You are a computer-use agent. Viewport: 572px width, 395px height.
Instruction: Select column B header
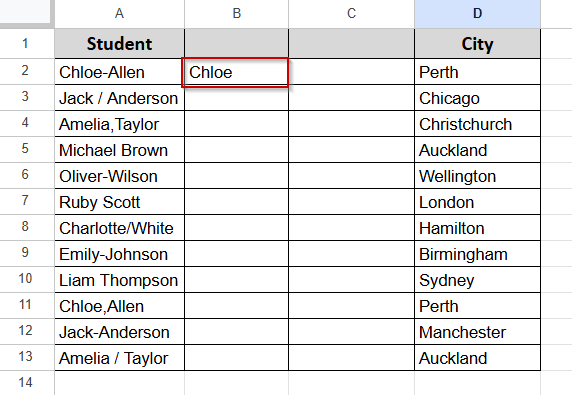(236, 14)
